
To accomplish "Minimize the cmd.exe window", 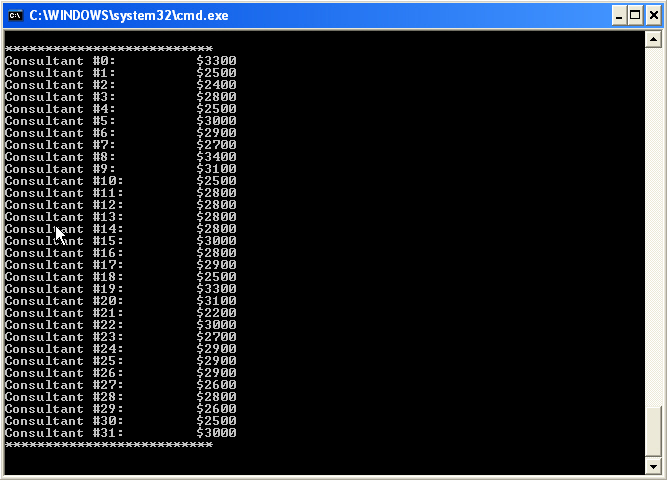I will click(619, 16).
